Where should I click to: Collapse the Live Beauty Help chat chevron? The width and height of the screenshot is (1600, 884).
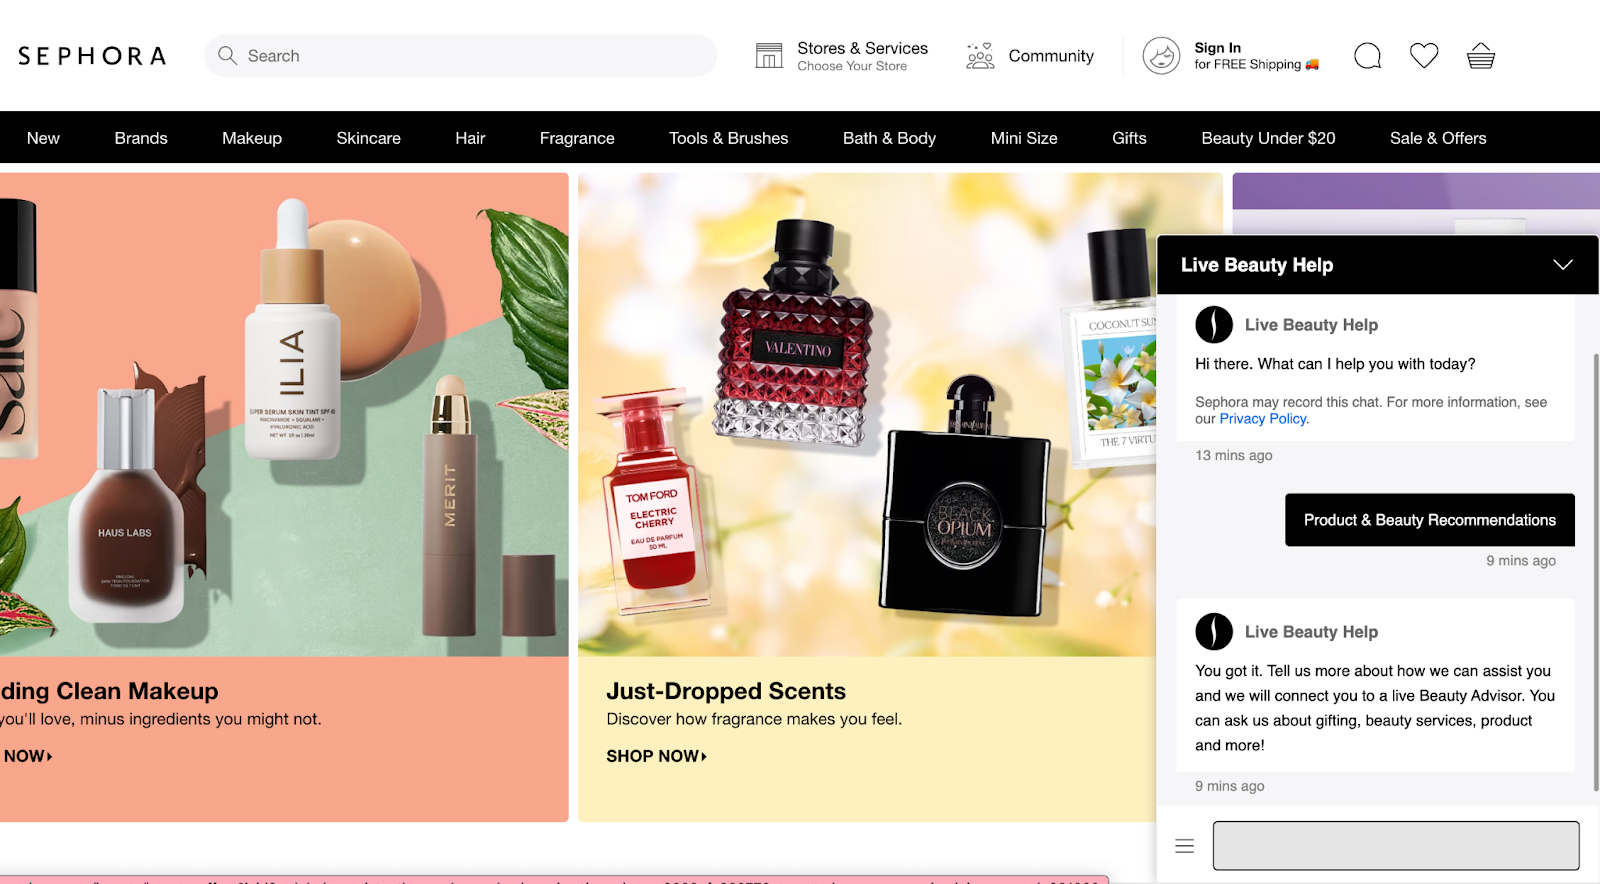point(1563,265)
